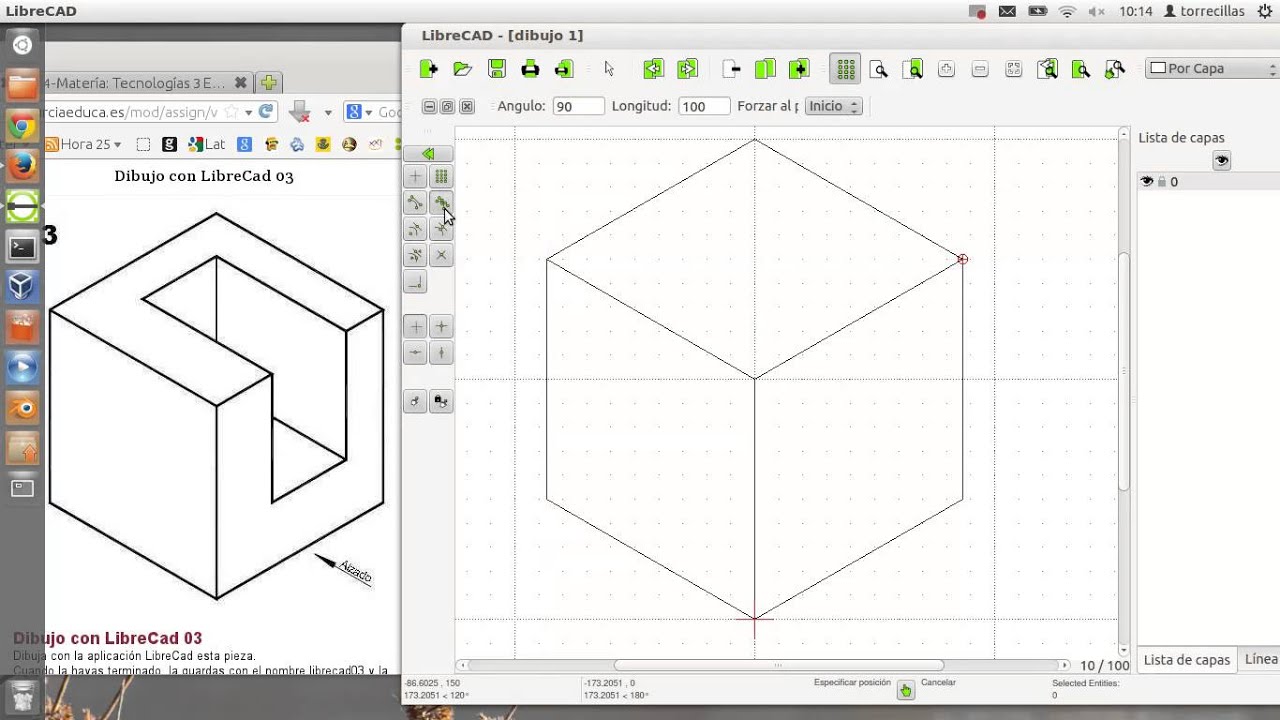This screenshot has height=720, width=1280.
Task: Click the restrict orthogonally bold cross icon
Action: pyautogui.click(x=441, y=327)
